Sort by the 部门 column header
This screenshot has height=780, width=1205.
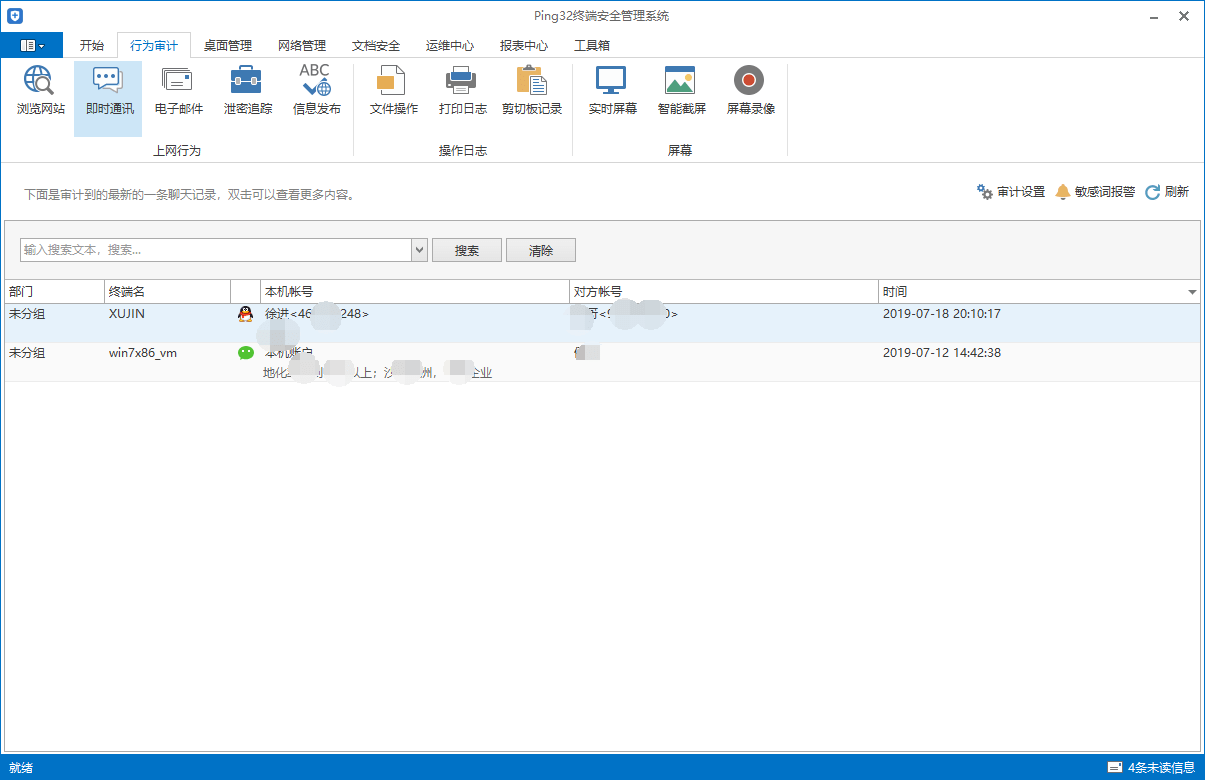pyautogui.click(x=54, y=292)
